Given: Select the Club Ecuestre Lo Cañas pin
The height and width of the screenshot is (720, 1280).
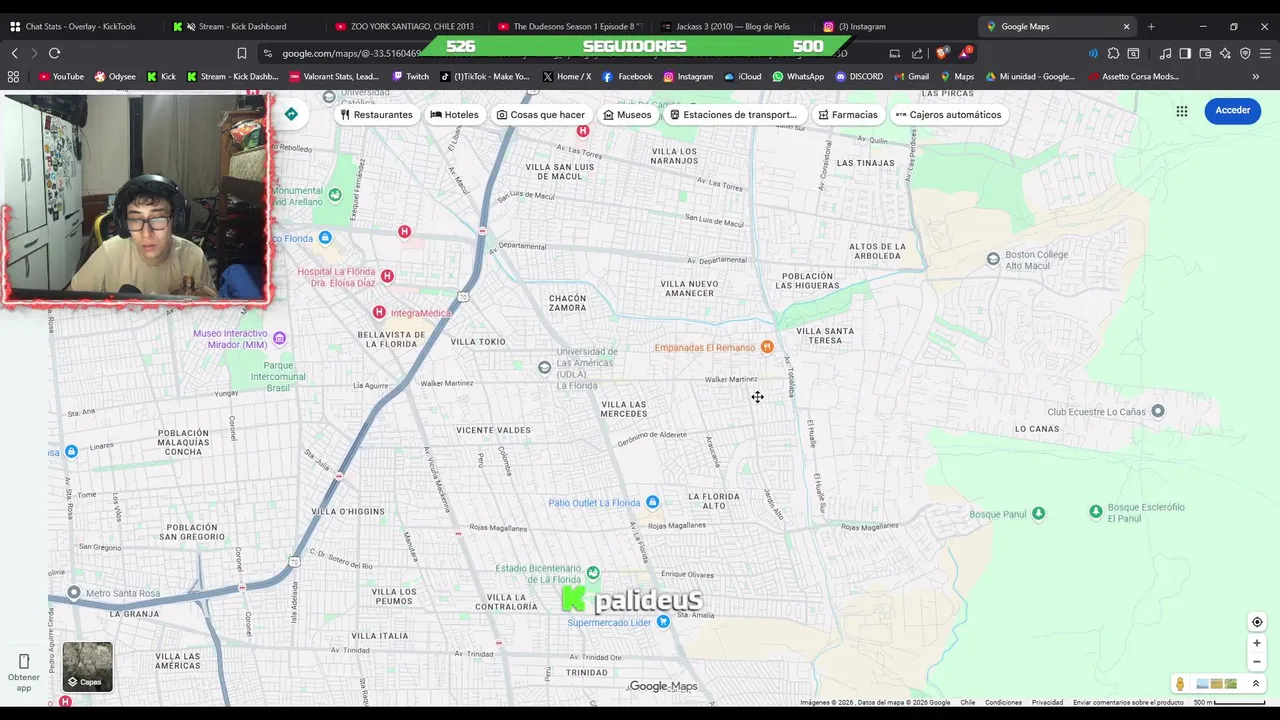Looking at the screenshot, I should tap(1158, 411).
